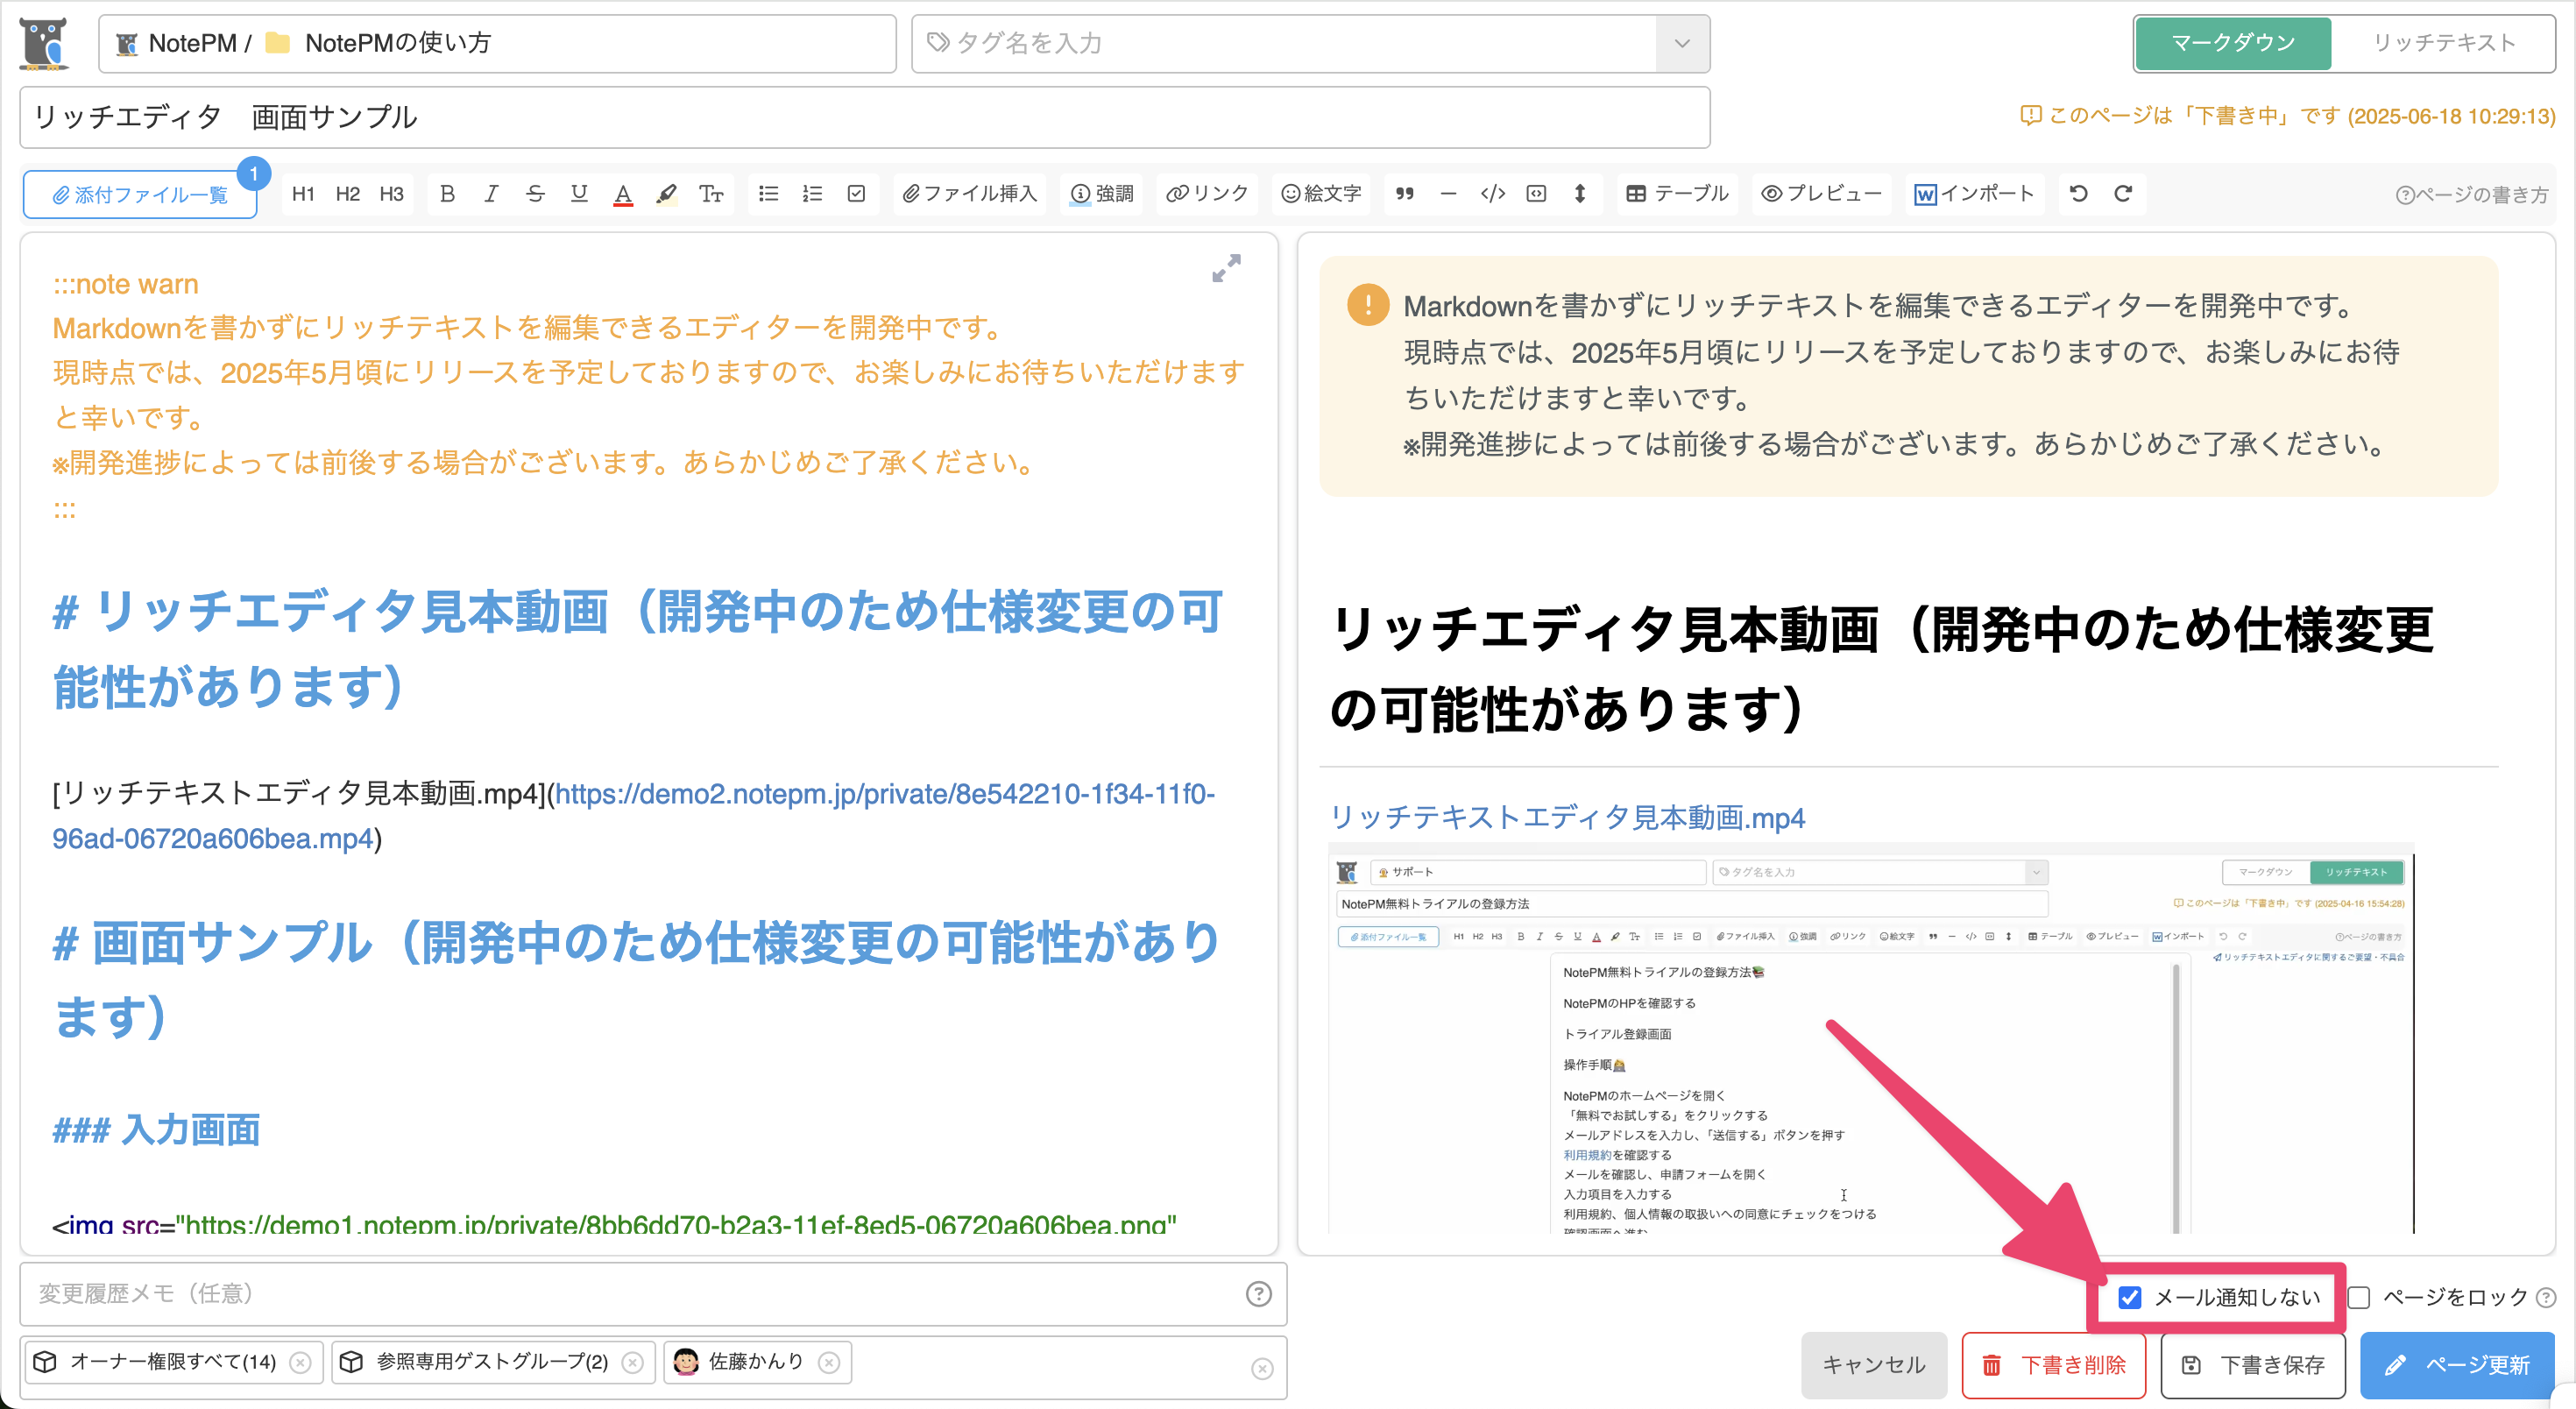Image resolution: width=2576 pixels, height=1409 pixels.
Task: Remove the 佐藤かんり chip
Action: pyautogui.click(x=828, y=1362)
